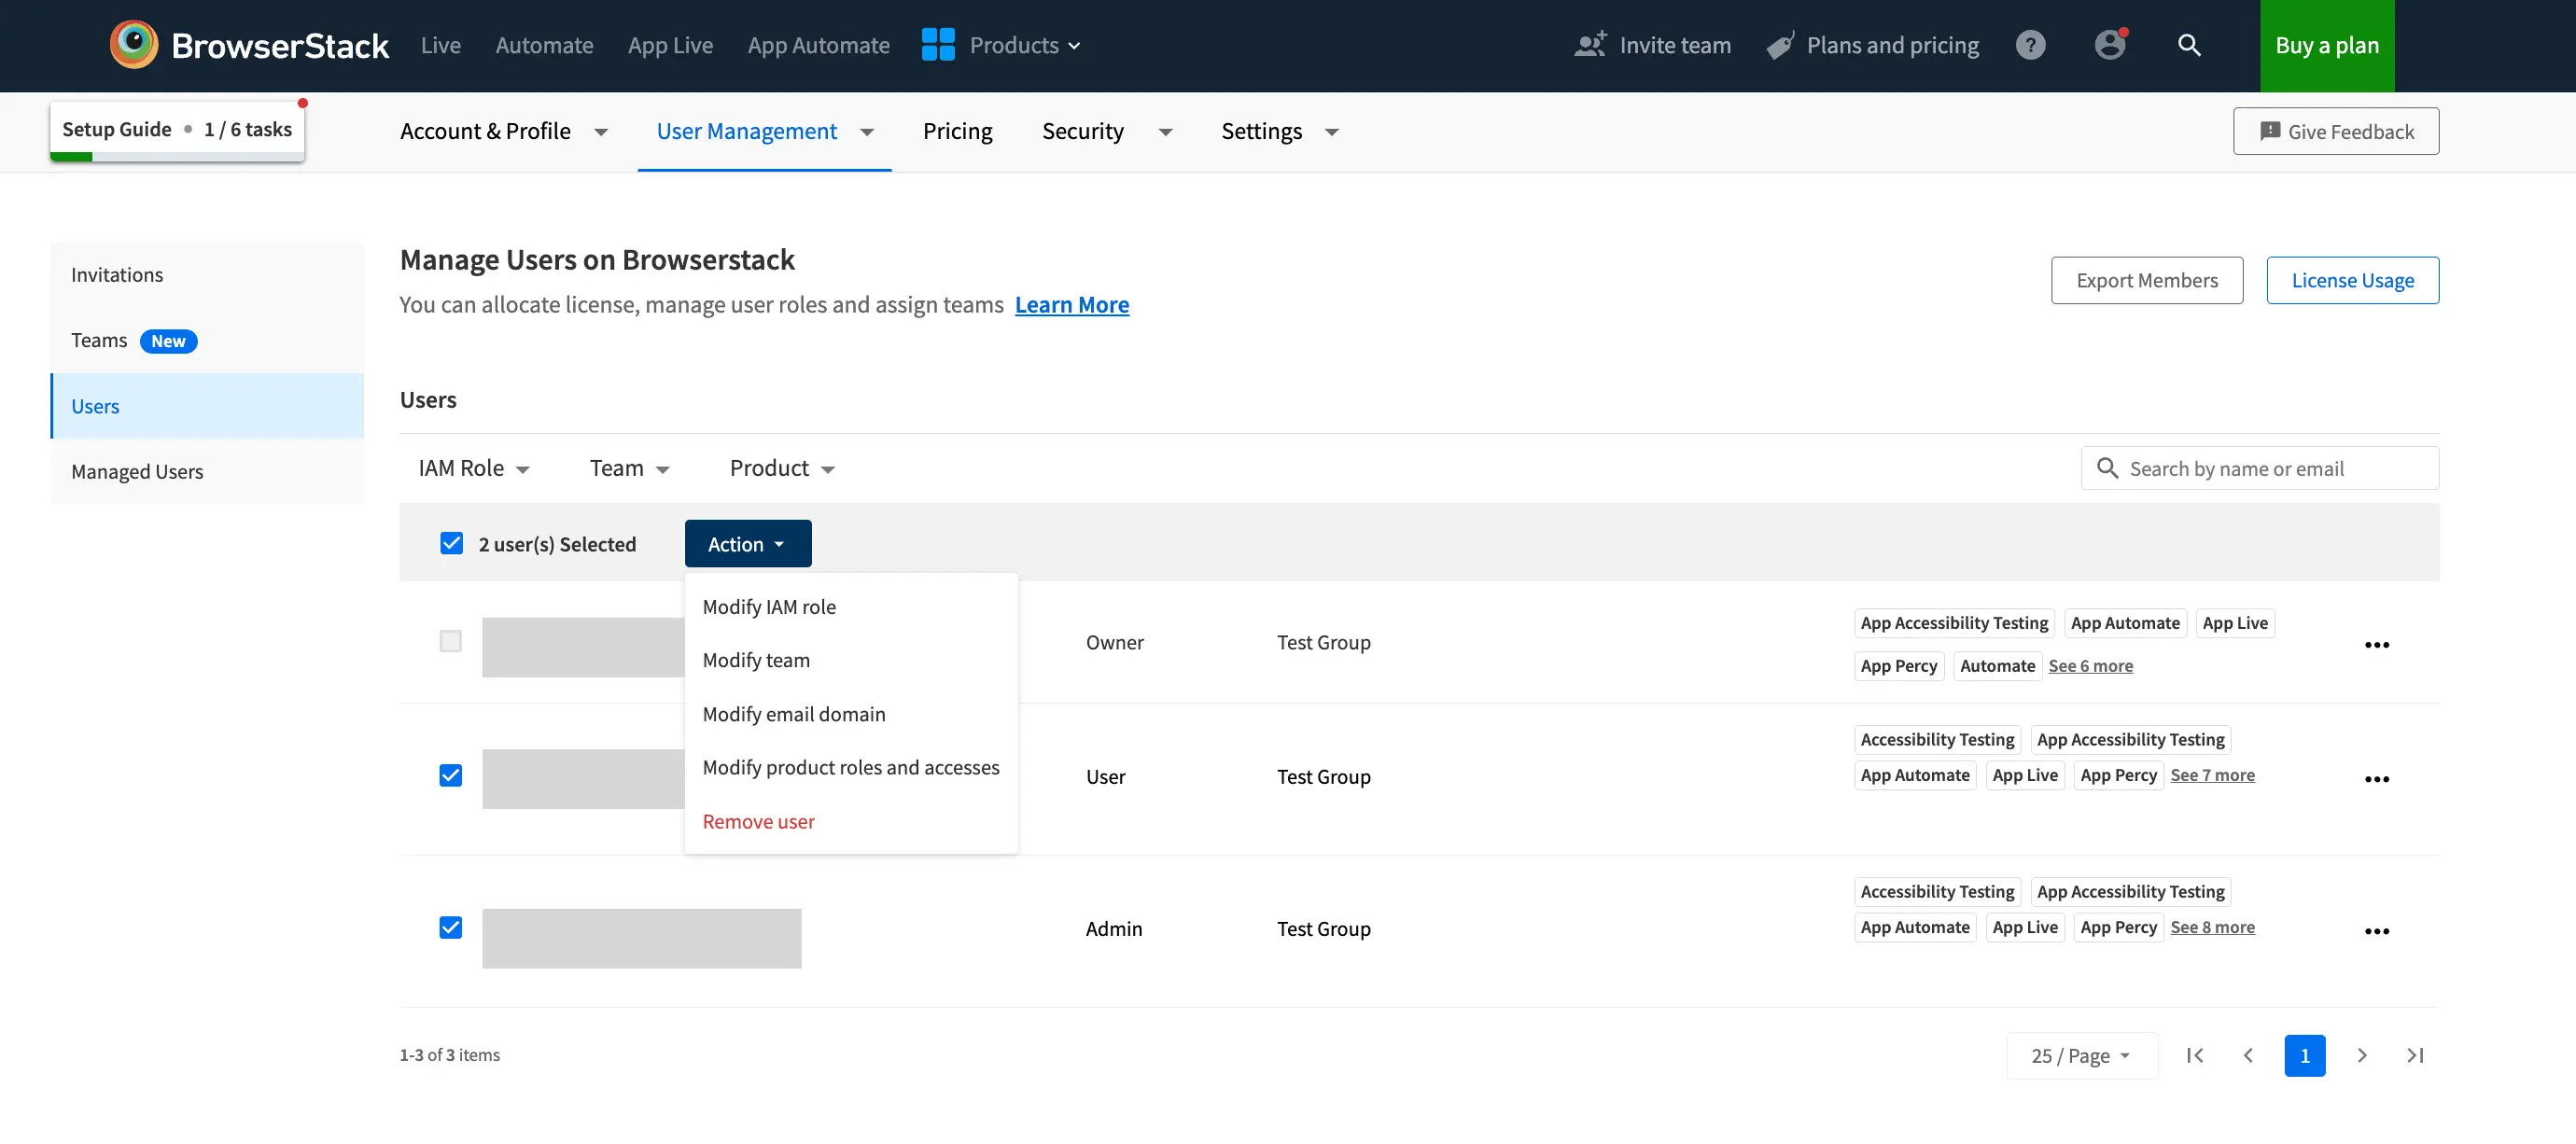Select Remove user from Action menu
The image size is (2576, 1144).
757,819
